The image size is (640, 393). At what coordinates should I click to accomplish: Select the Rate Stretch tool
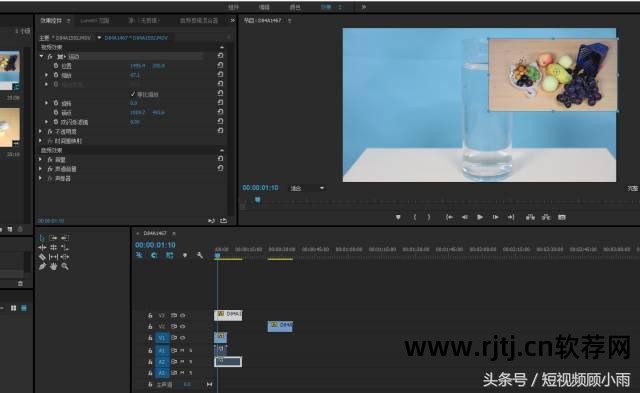tap(65, 247)
